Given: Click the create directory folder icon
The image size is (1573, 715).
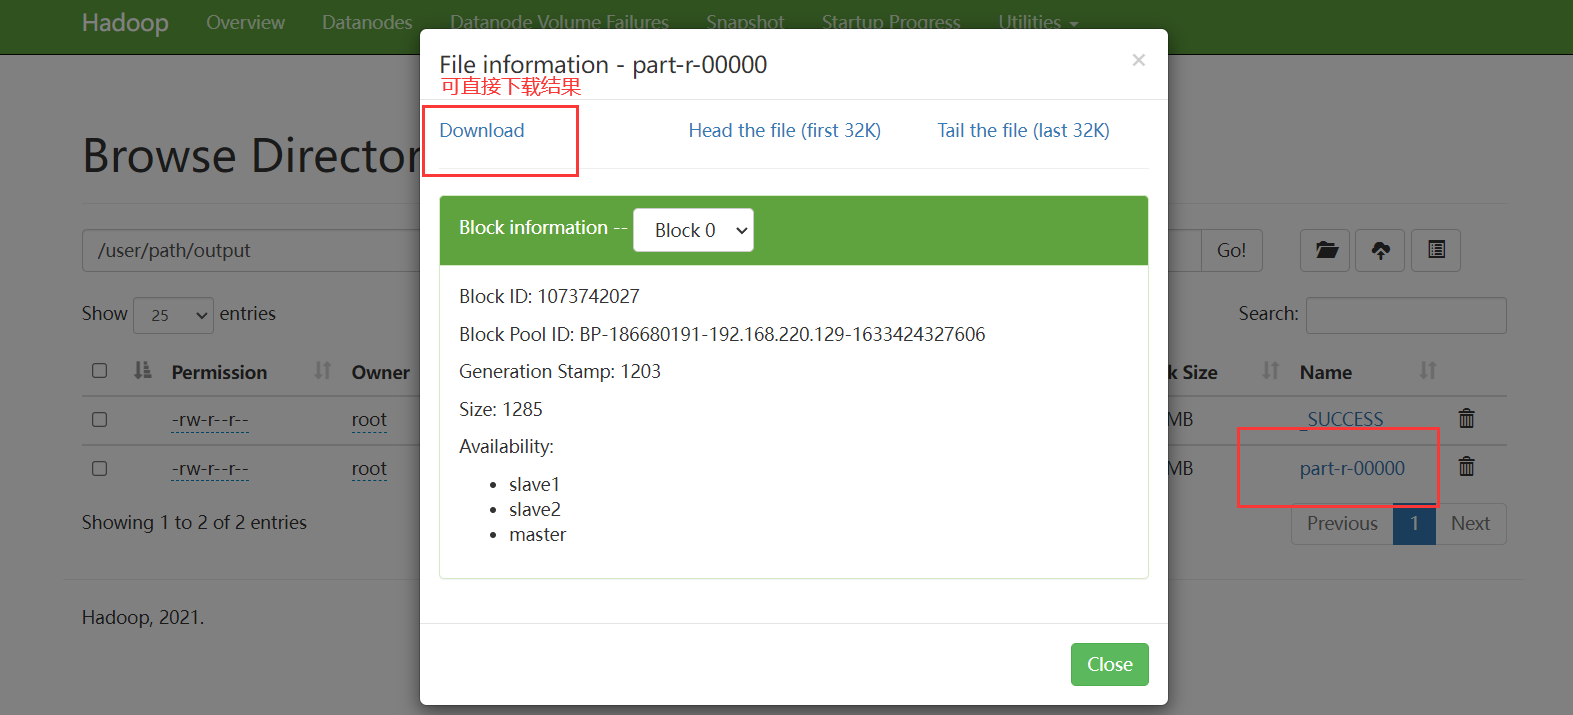Looking at the screenshot, I should tap(1326, 250).
